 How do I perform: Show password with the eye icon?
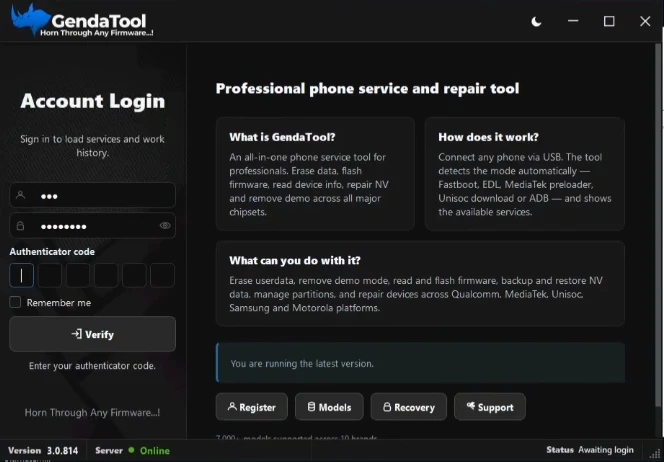(165, 226)
